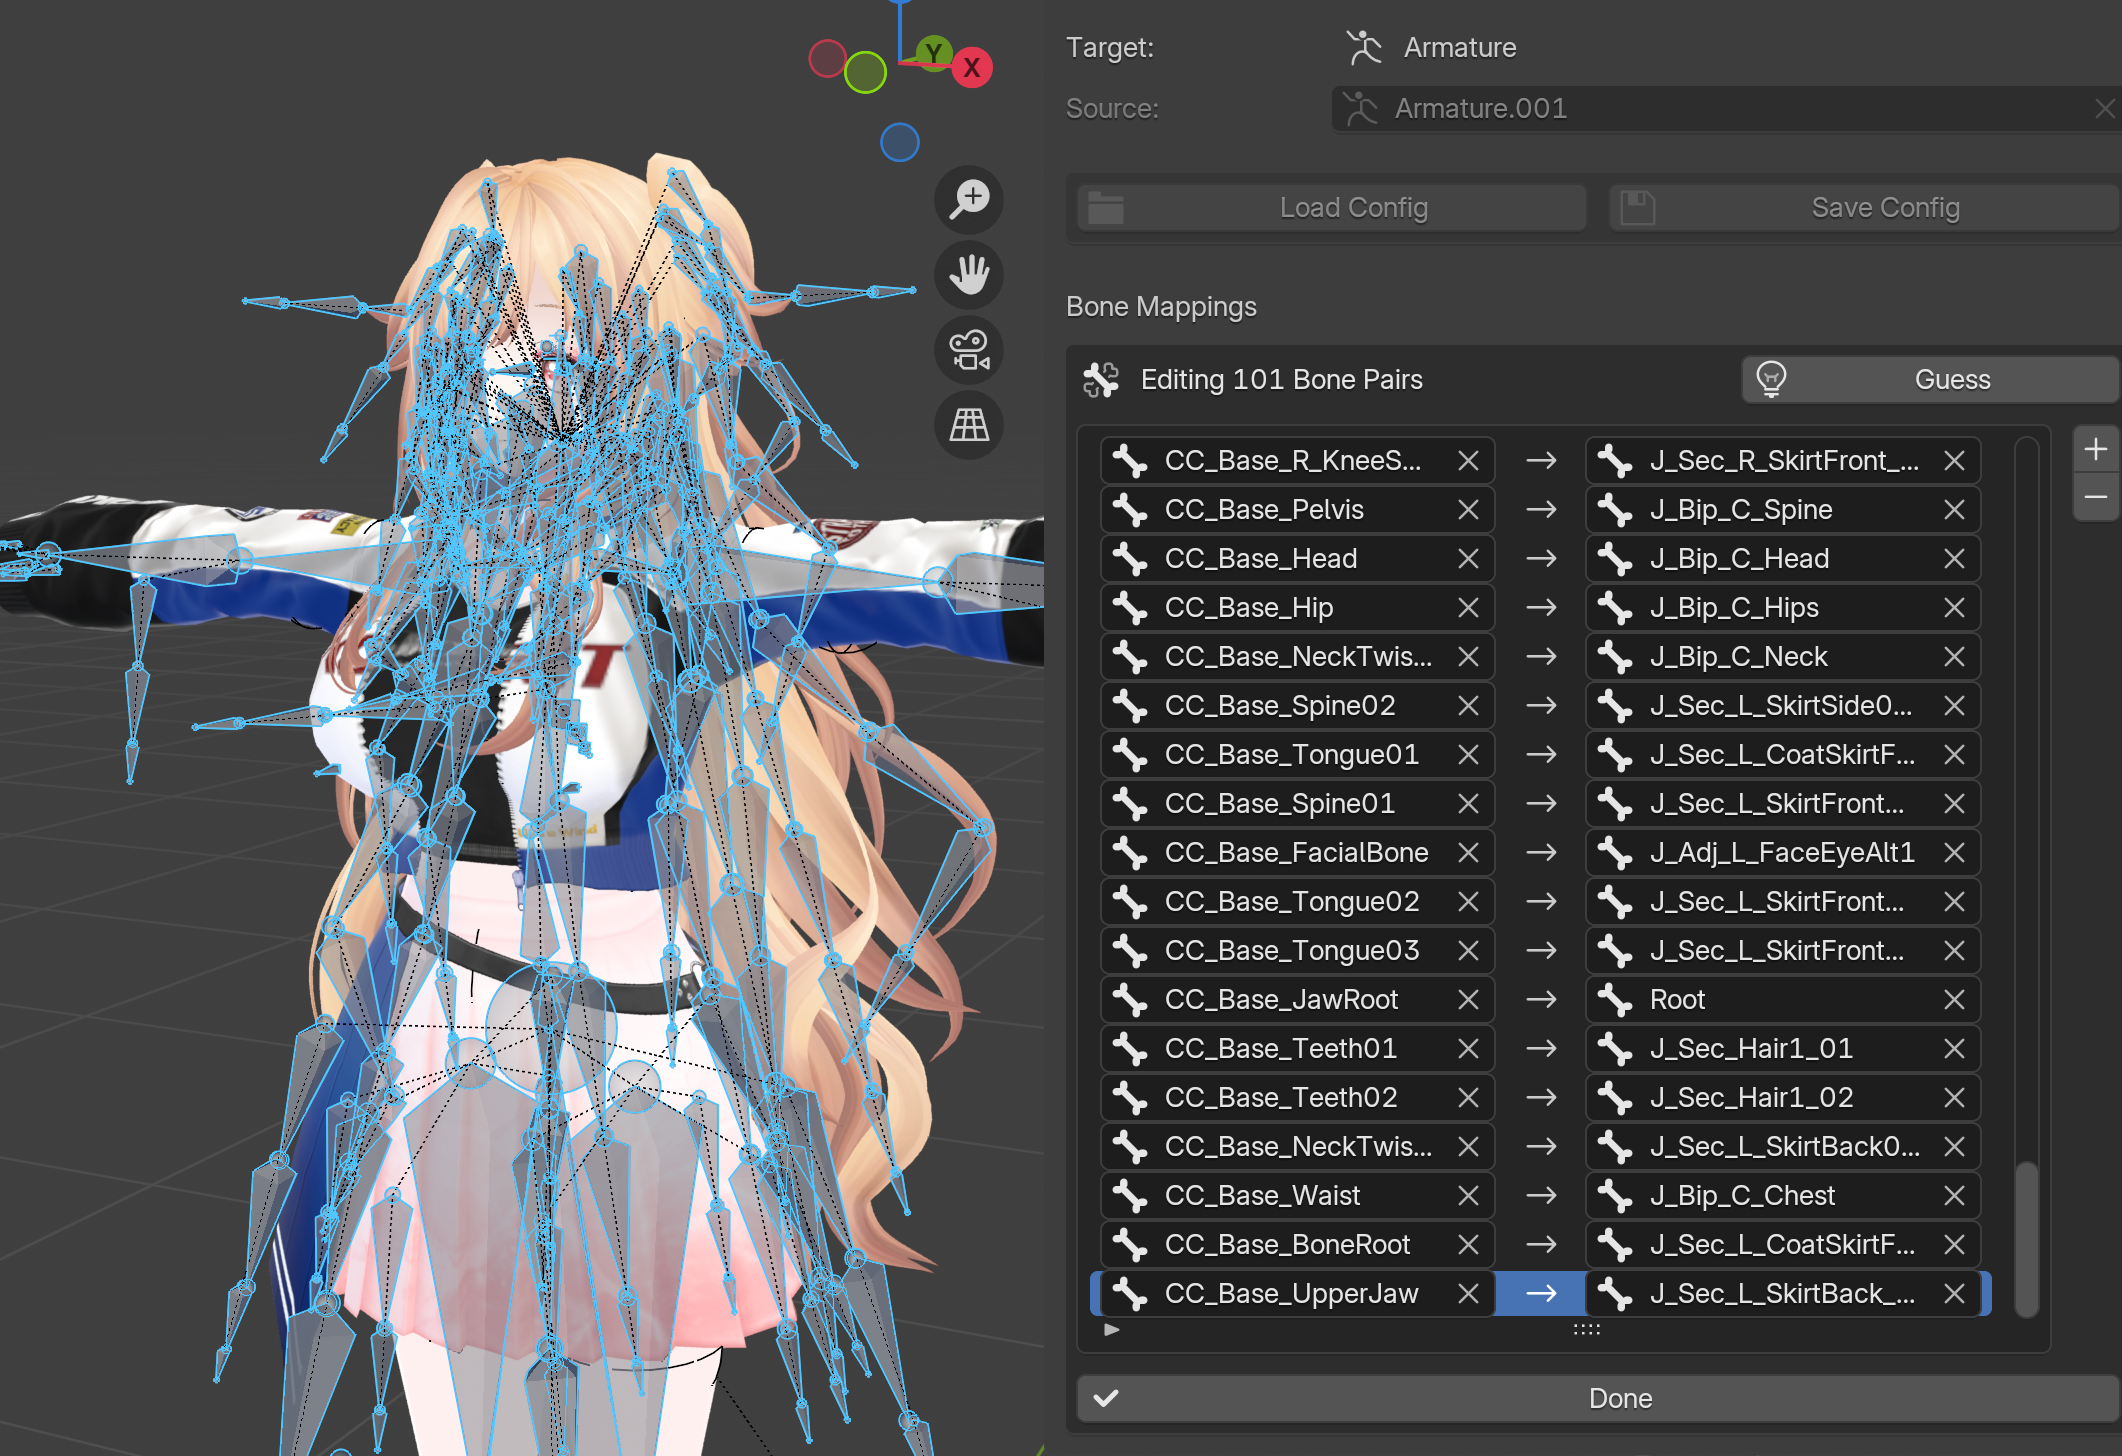Toggle the camera view icon
The image size is (2122, 1456).
coord(969,350)
